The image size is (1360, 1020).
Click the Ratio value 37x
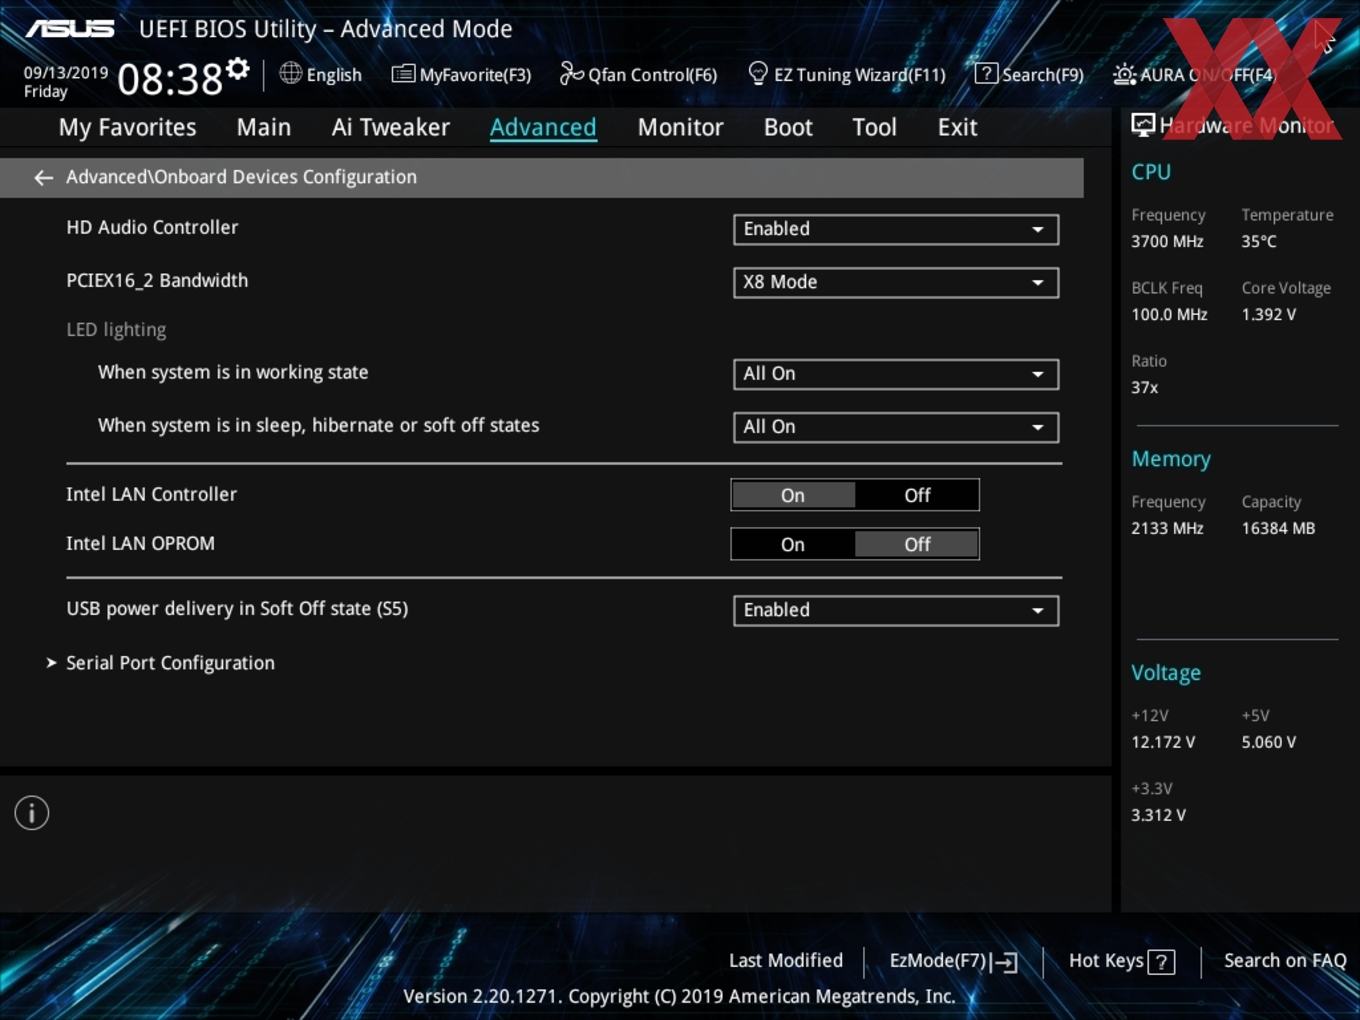point(1144,387)
